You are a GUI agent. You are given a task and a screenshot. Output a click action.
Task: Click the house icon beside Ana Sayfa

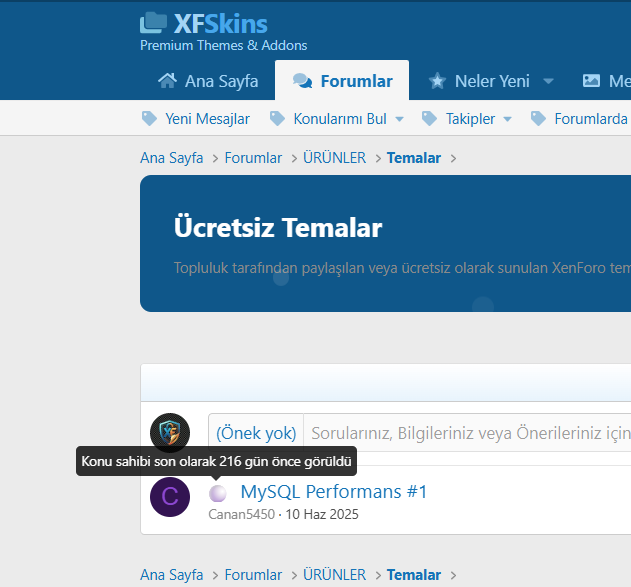click(x=168, y=81)
